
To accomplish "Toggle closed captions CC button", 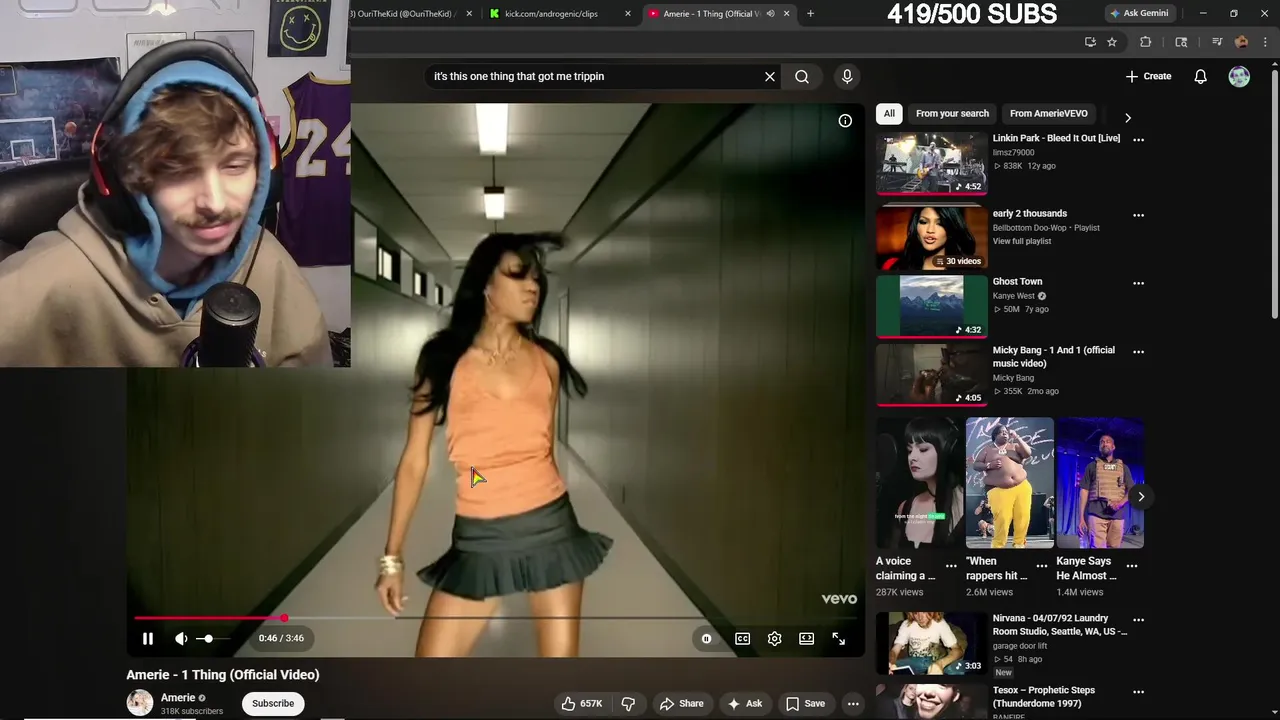I will [743, 638].
